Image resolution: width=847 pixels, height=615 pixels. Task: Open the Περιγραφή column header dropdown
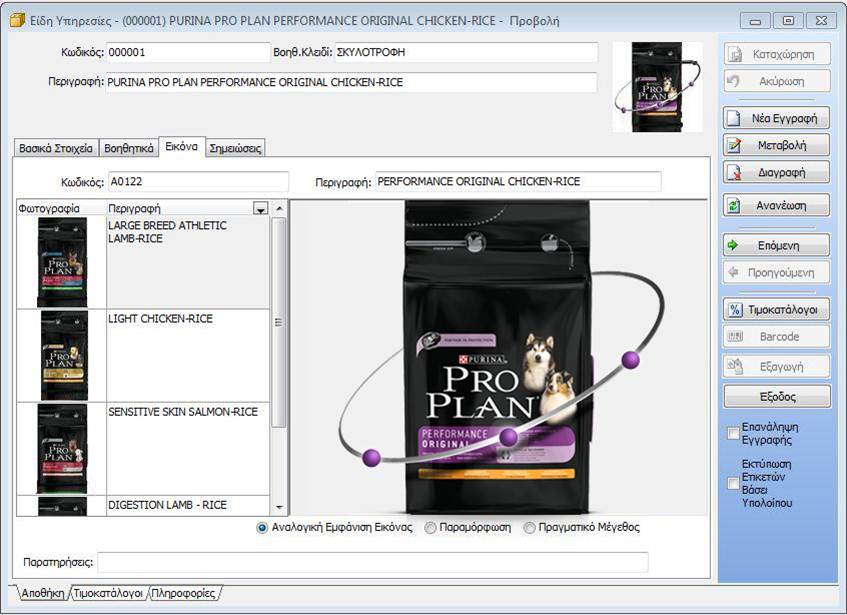pos(260,208)
